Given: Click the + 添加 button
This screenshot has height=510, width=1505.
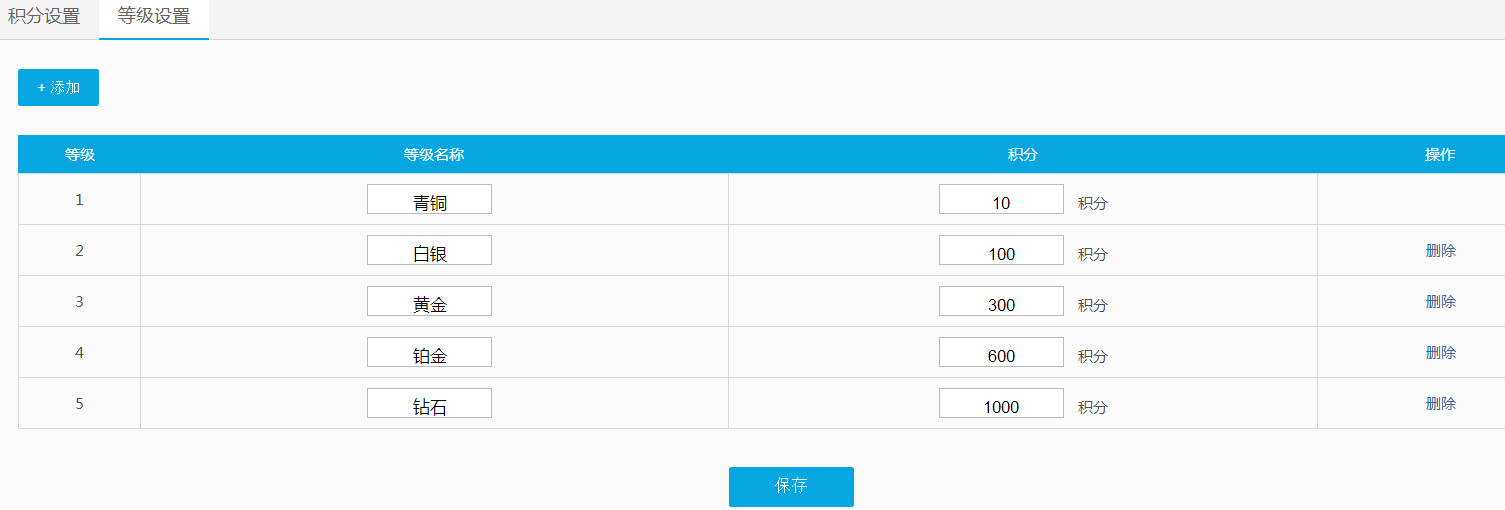Looking at the screenshot, I should pyautogui.click(x=58, y=87).
